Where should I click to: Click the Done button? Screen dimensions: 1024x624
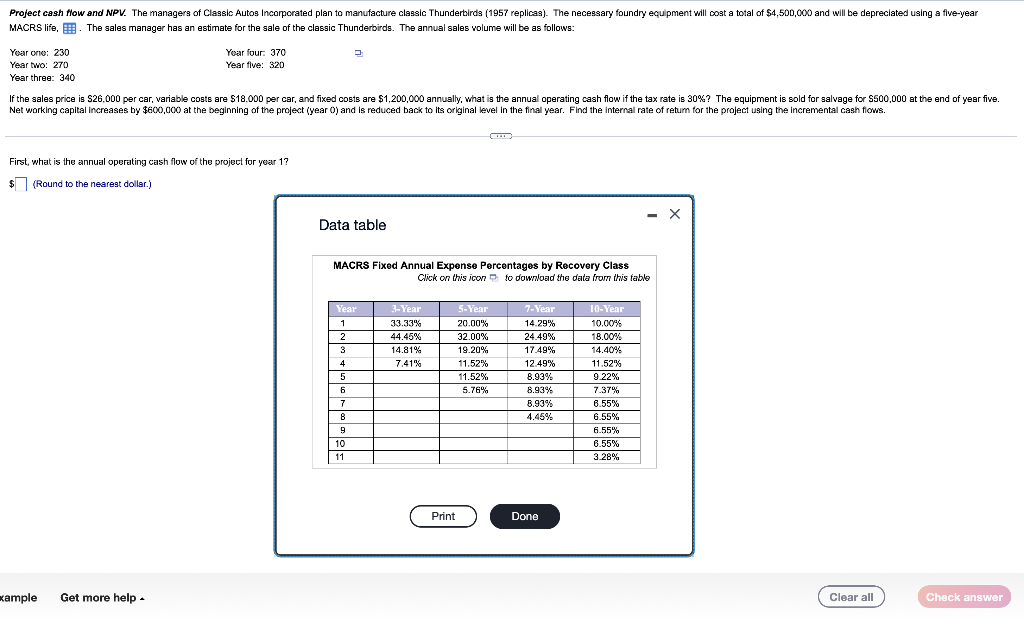[524, 516]
